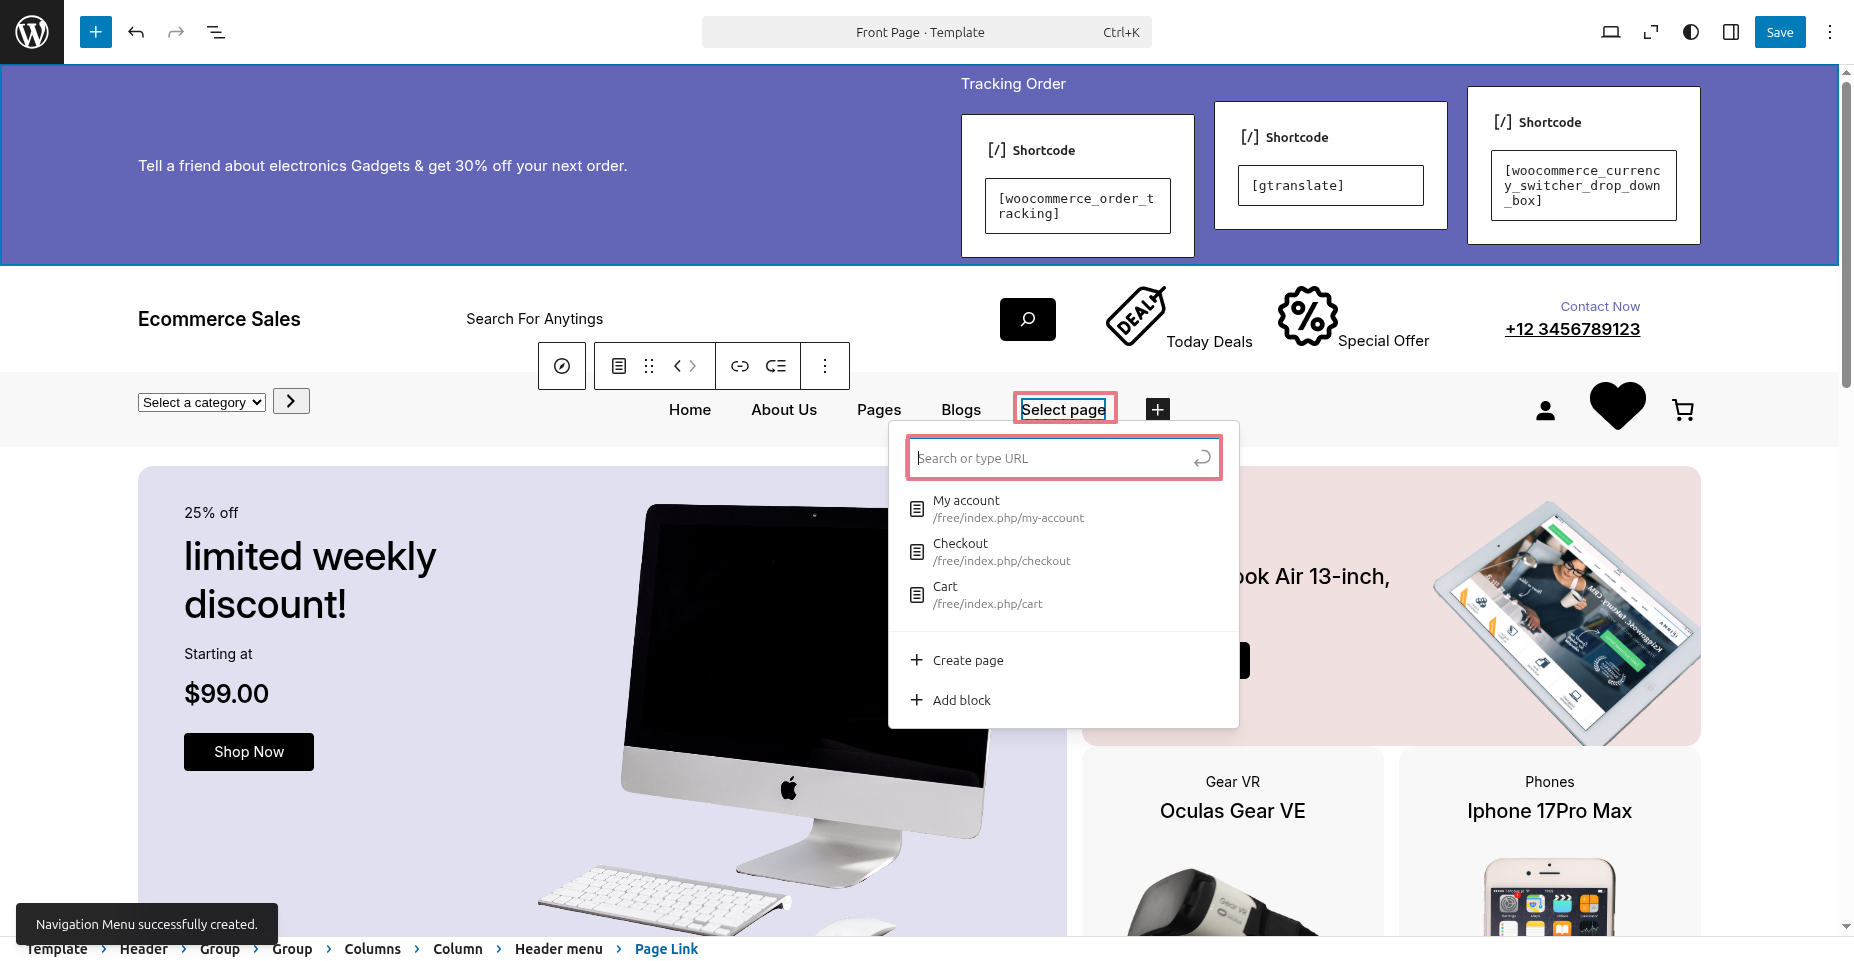Screen dimensions: 1854x961
Task: Click the shopping cart icon
Action: pos(1682,410)
